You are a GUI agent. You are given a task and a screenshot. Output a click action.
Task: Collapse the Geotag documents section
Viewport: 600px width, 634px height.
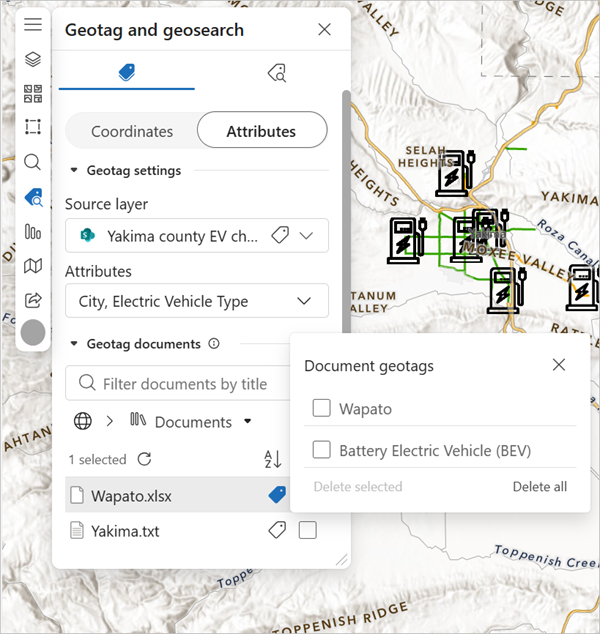click(74, 344)
